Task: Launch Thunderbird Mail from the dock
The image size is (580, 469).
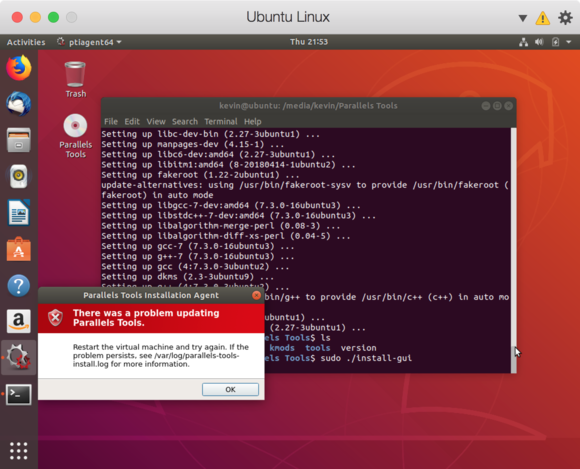Action: [x=18, y=104]
